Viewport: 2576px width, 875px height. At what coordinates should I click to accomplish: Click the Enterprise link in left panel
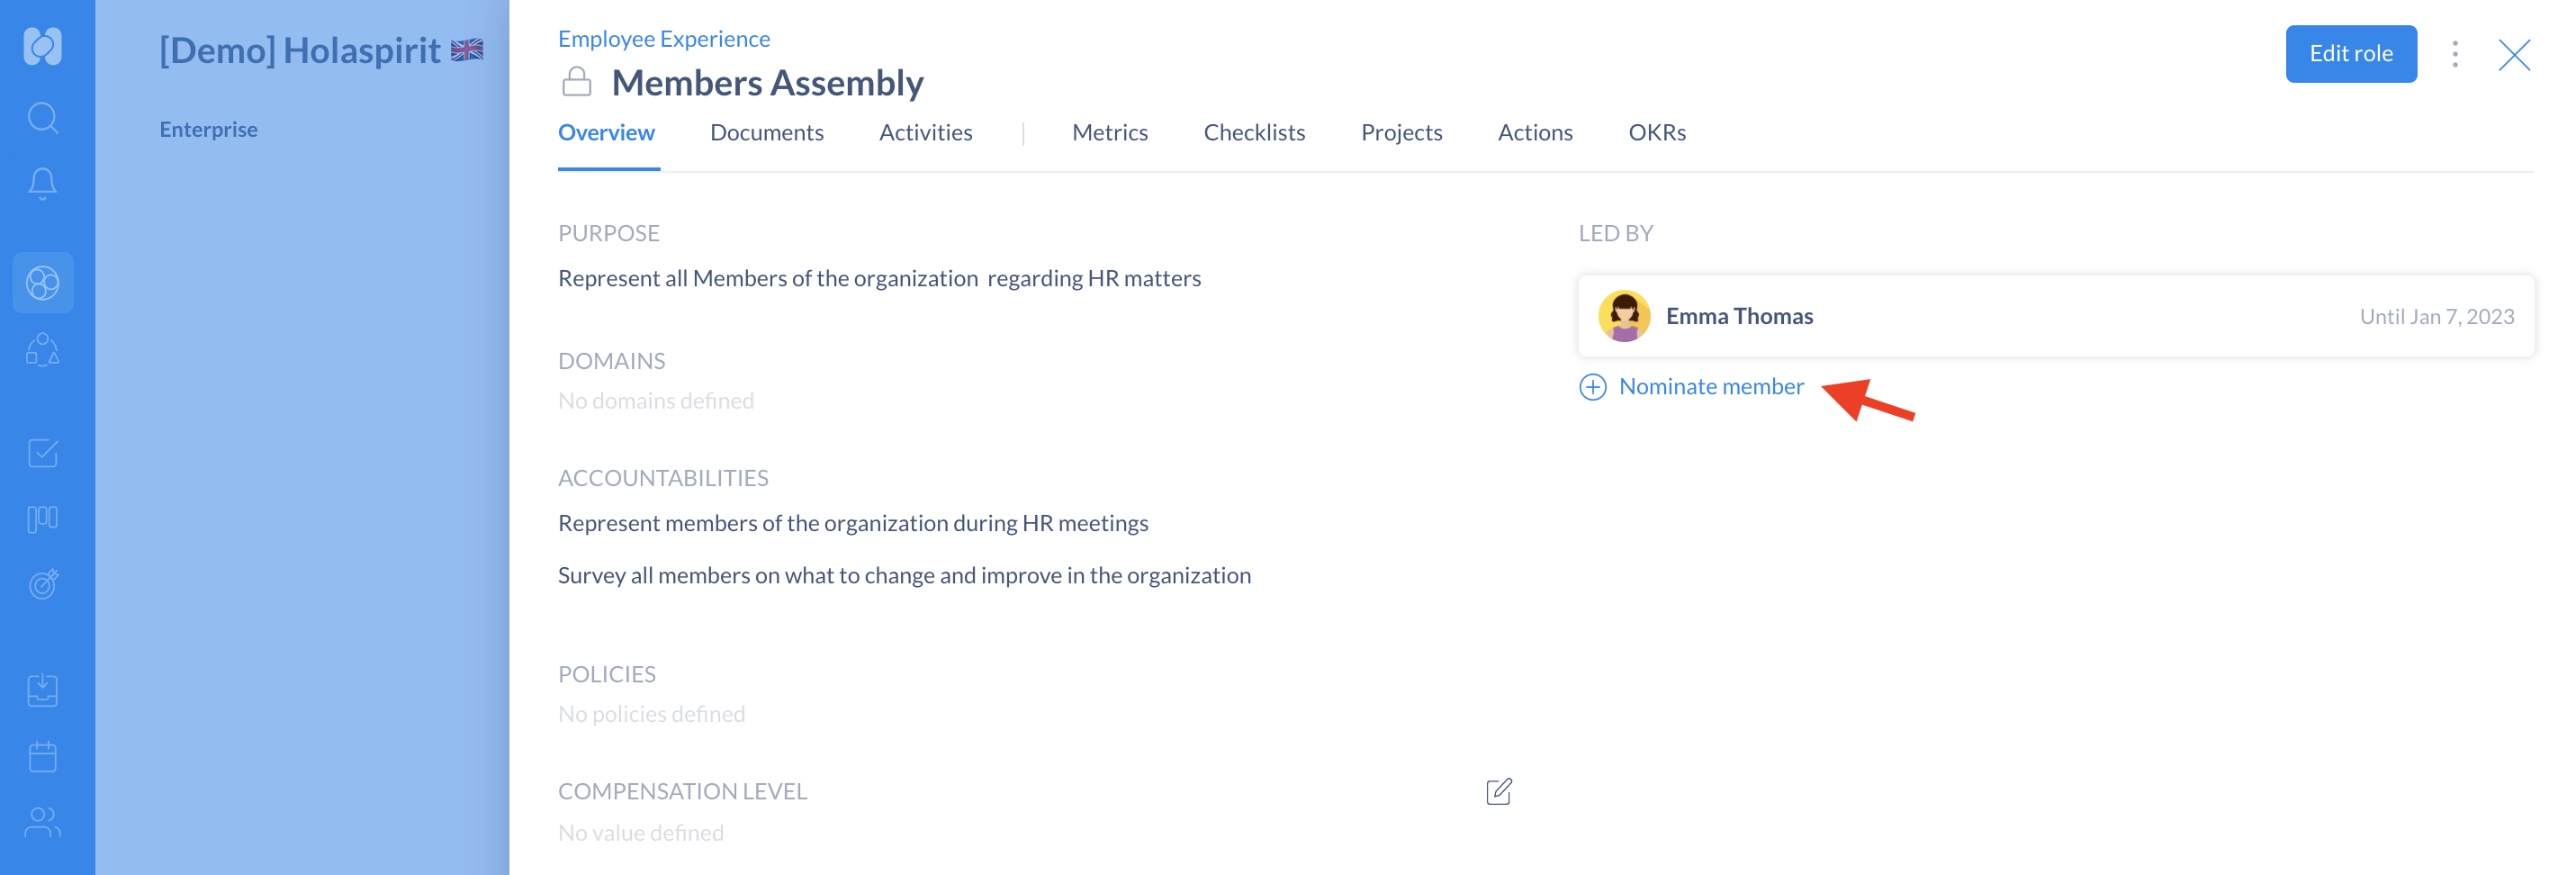click(208, 129)
